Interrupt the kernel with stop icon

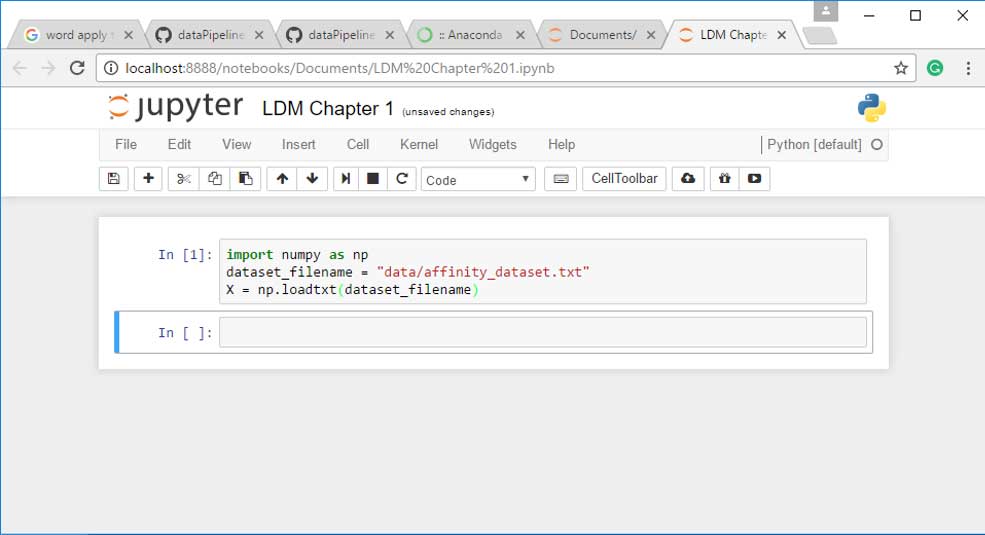tap(373, 179)
